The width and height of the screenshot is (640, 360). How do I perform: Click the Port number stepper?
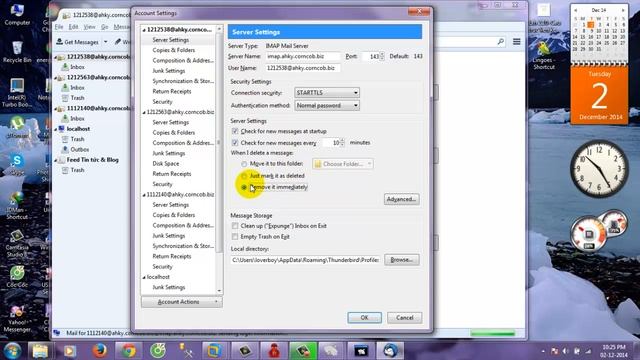(x=382, y=56)
